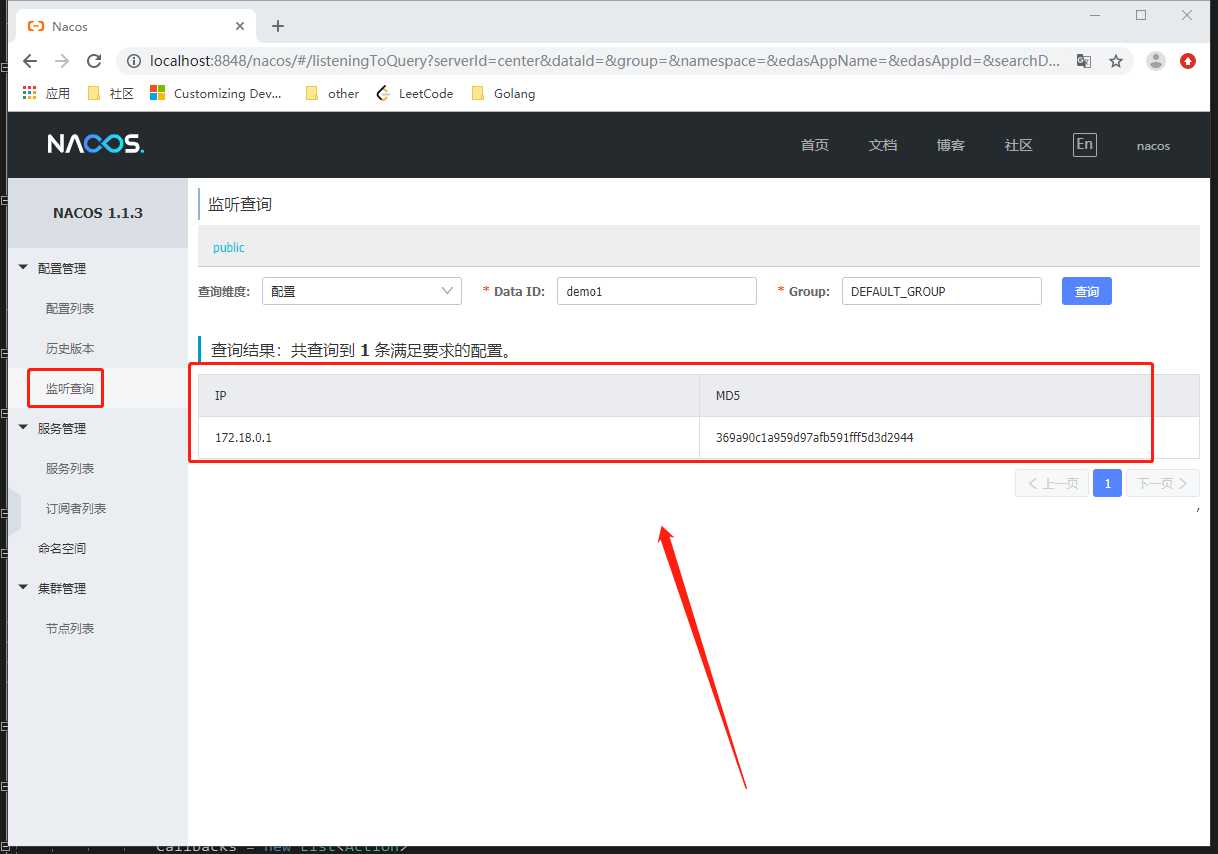This screenshot has width=1218, height=854.
Task: Click the NACOS logo
Action: pyautogui.click(x=96, y=144)
